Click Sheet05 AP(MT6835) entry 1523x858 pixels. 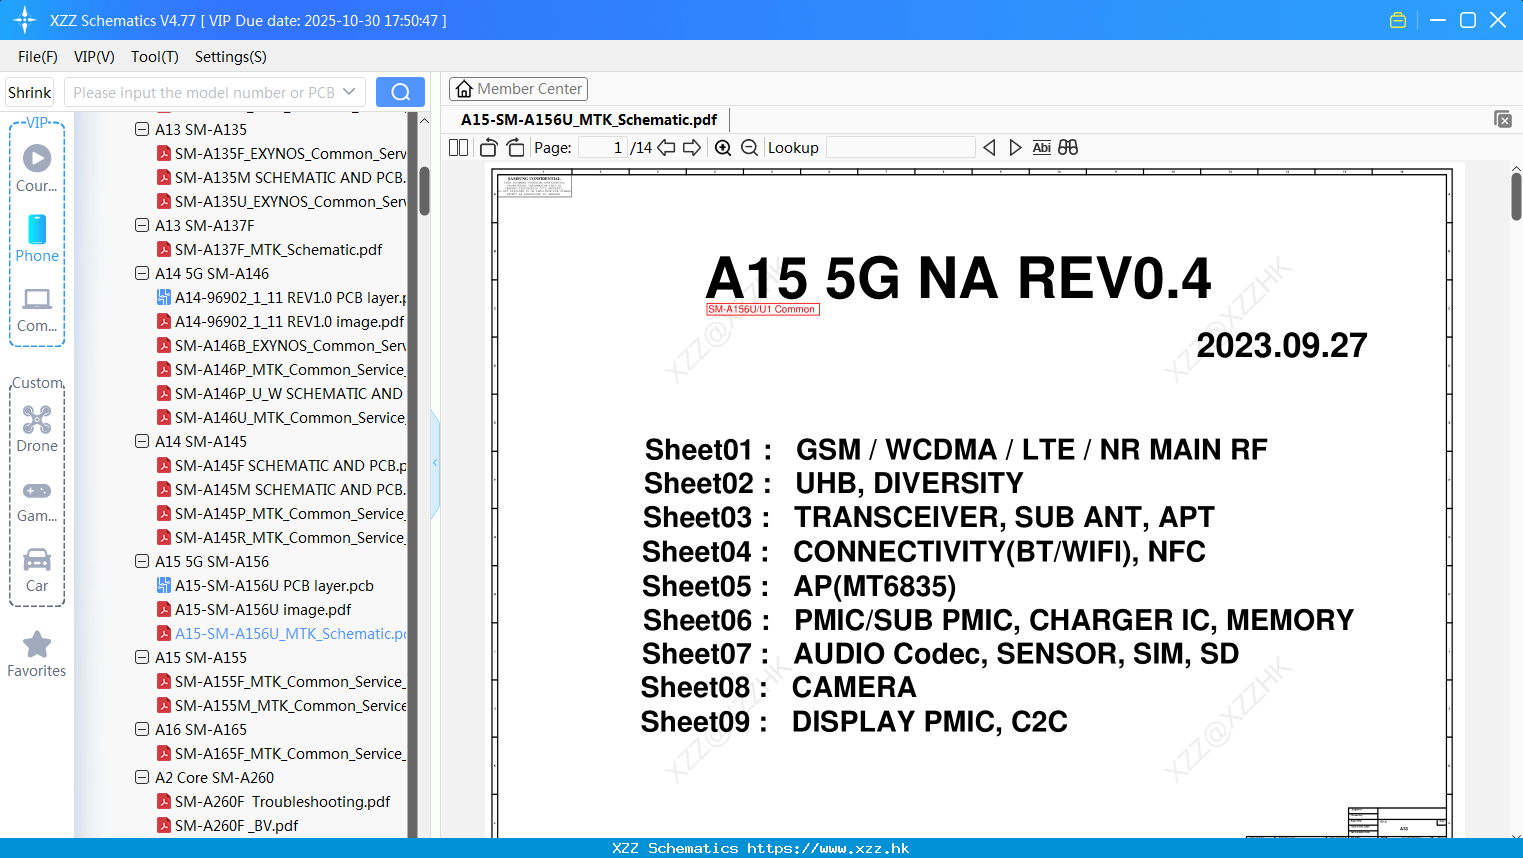(799, 586)
